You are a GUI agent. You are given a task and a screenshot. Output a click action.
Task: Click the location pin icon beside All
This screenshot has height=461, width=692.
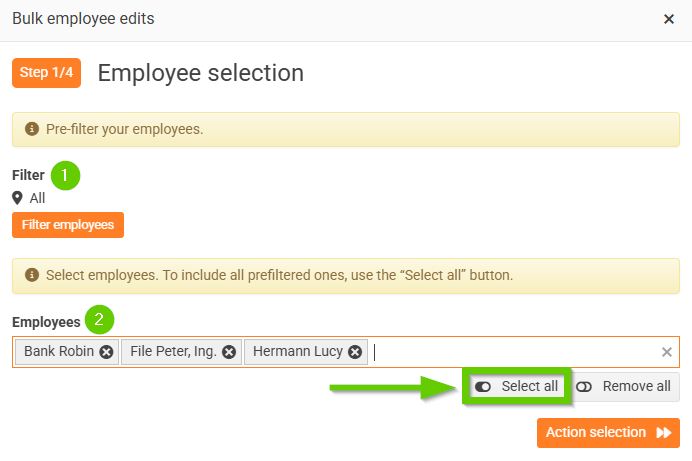(x=17, y=198)
